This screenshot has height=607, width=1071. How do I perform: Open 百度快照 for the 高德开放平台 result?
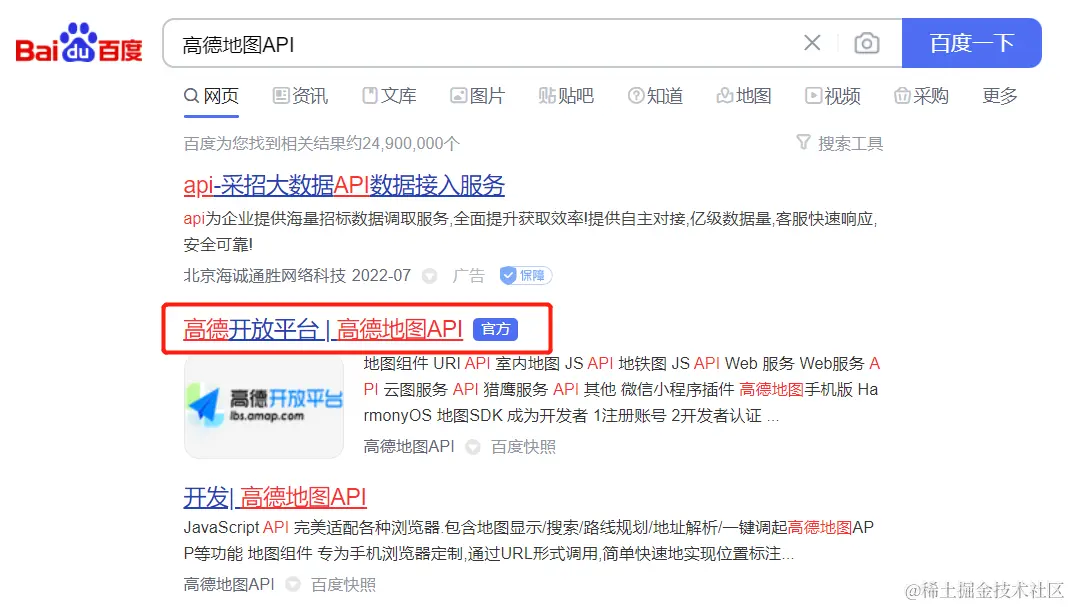523,447
